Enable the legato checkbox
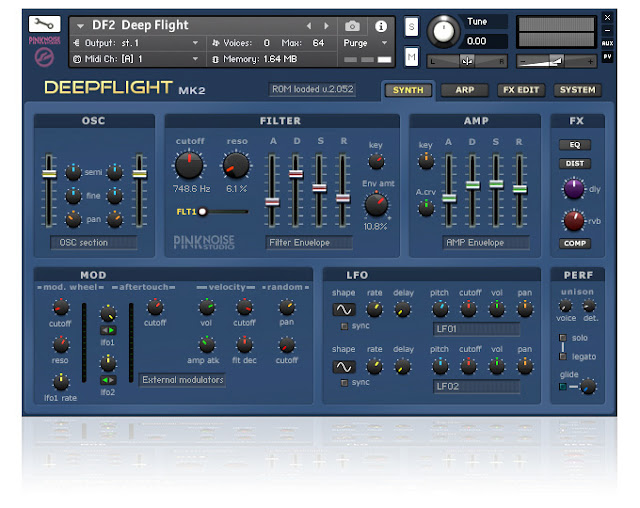Viewport: 640px width, 508px height. (563, 356)
